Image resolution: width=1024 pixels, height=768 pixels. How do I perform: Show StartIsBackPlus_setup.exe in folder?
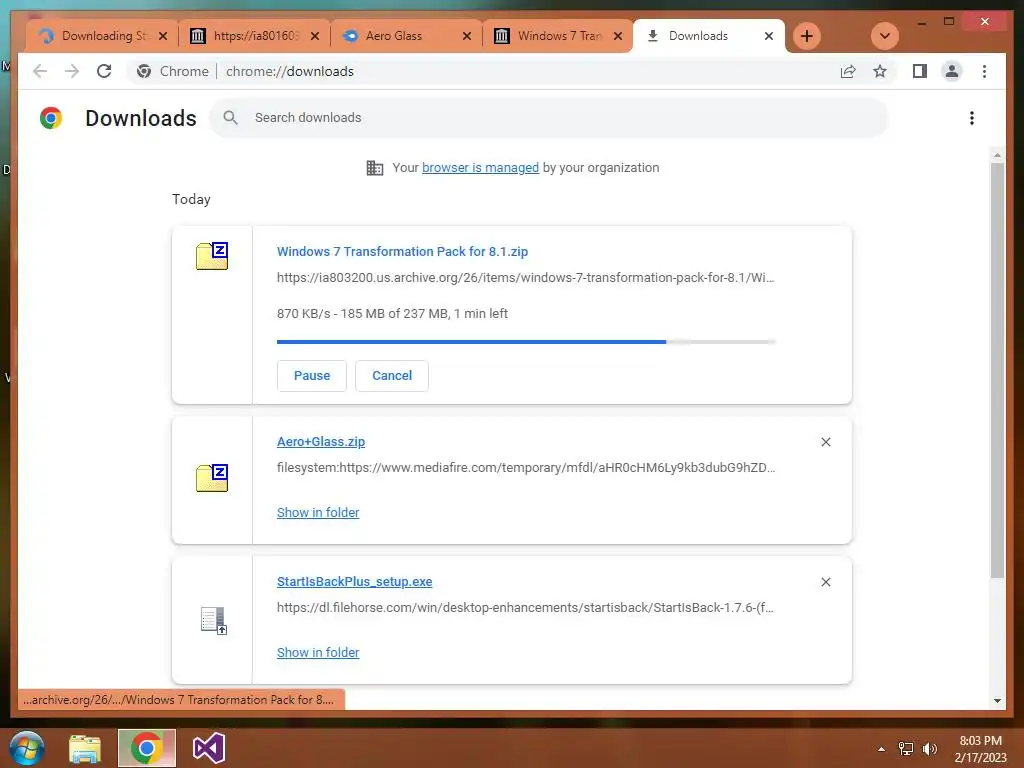(318, 652)
